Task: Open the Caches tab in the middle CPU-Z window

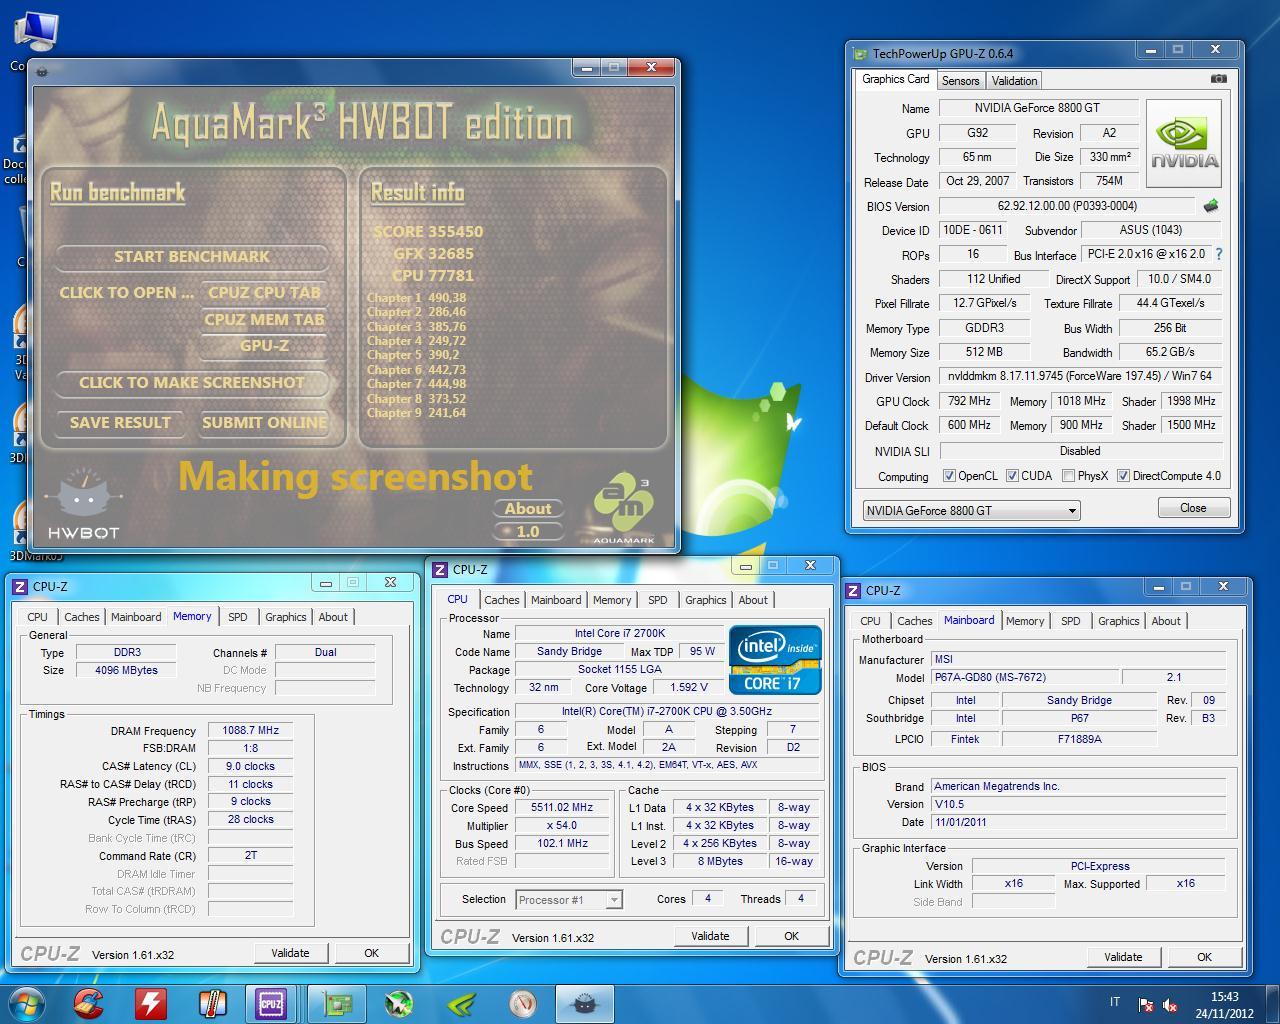Action: click(x=502, y=600)
